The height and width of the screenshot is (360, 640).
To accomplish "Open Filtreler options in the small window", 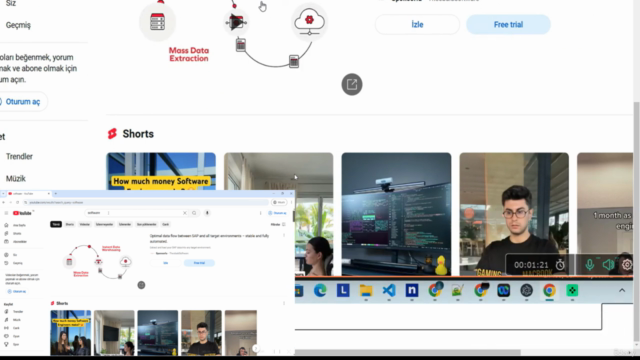I will tap(278, 224).
